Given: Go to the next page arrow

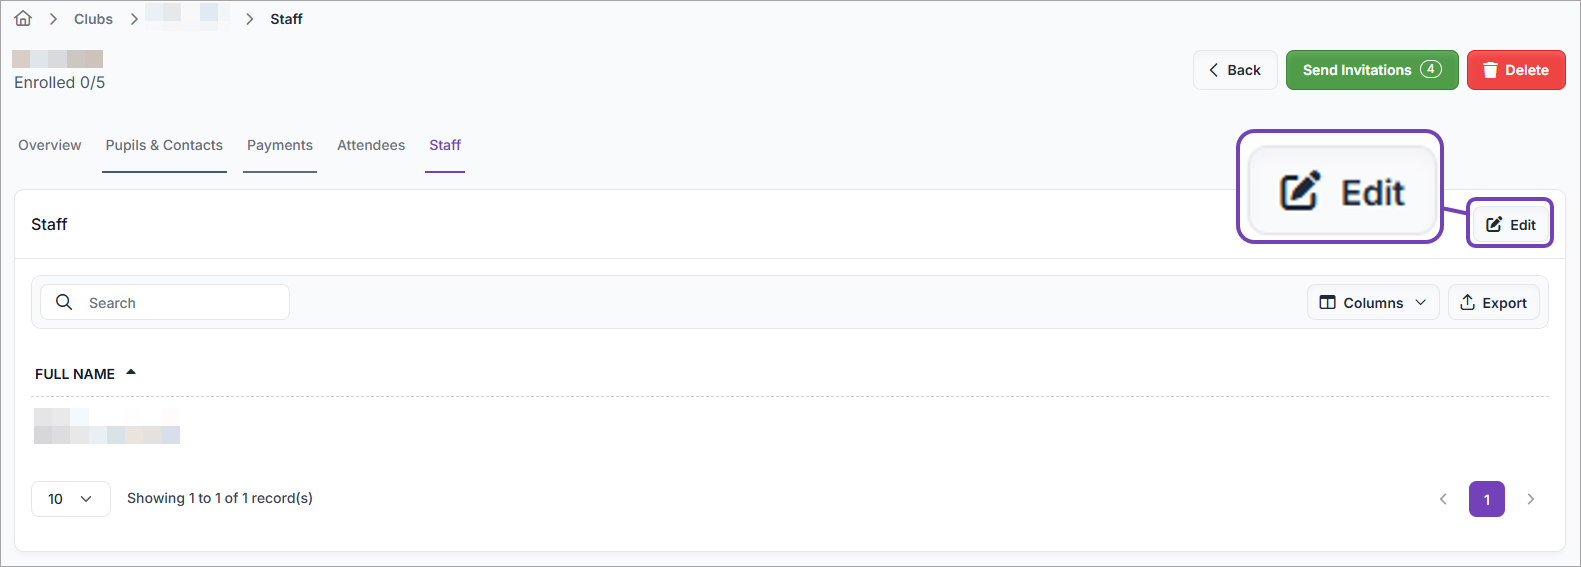Looking at the screenshot, I should [1531, 499].
